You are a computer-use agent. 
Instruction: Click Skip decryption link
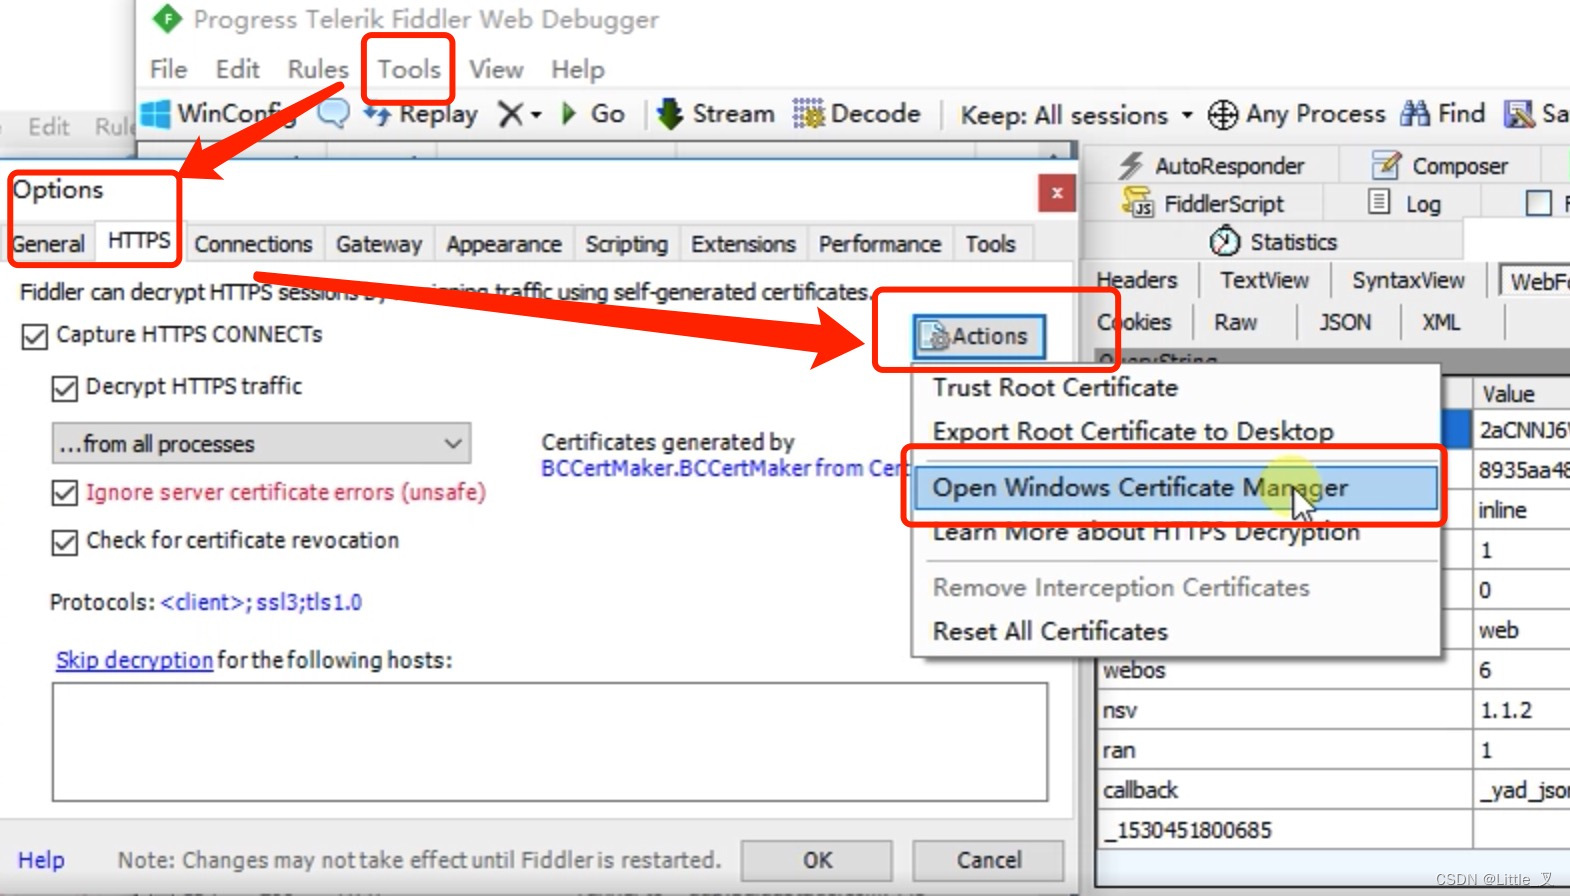[134, 660]
